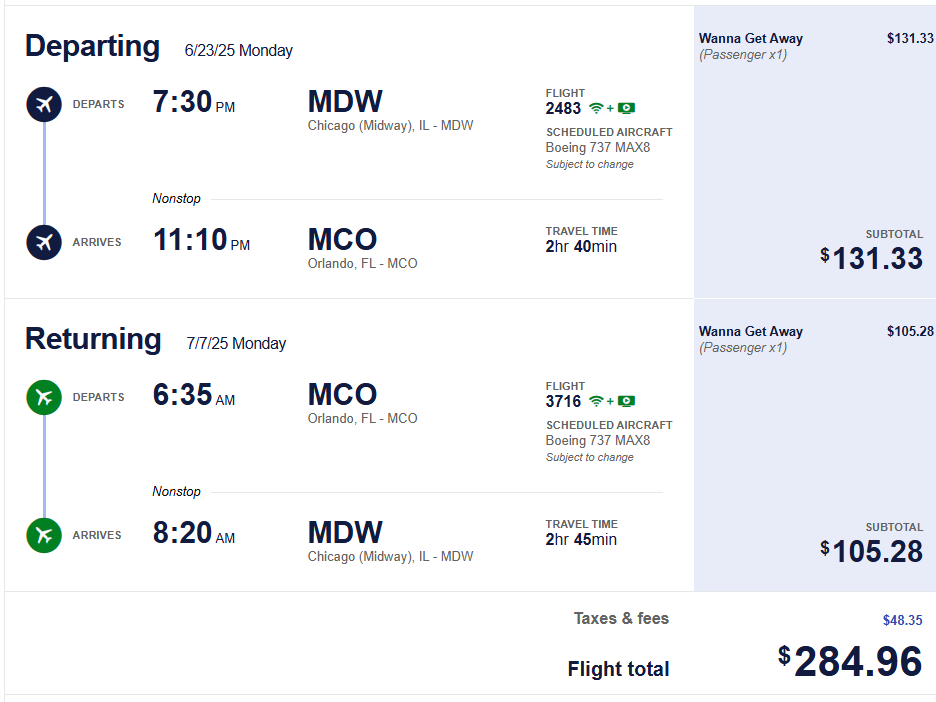Click the Returning section heading
Screen dimensions: 936x702
click(x=93, y=339)
